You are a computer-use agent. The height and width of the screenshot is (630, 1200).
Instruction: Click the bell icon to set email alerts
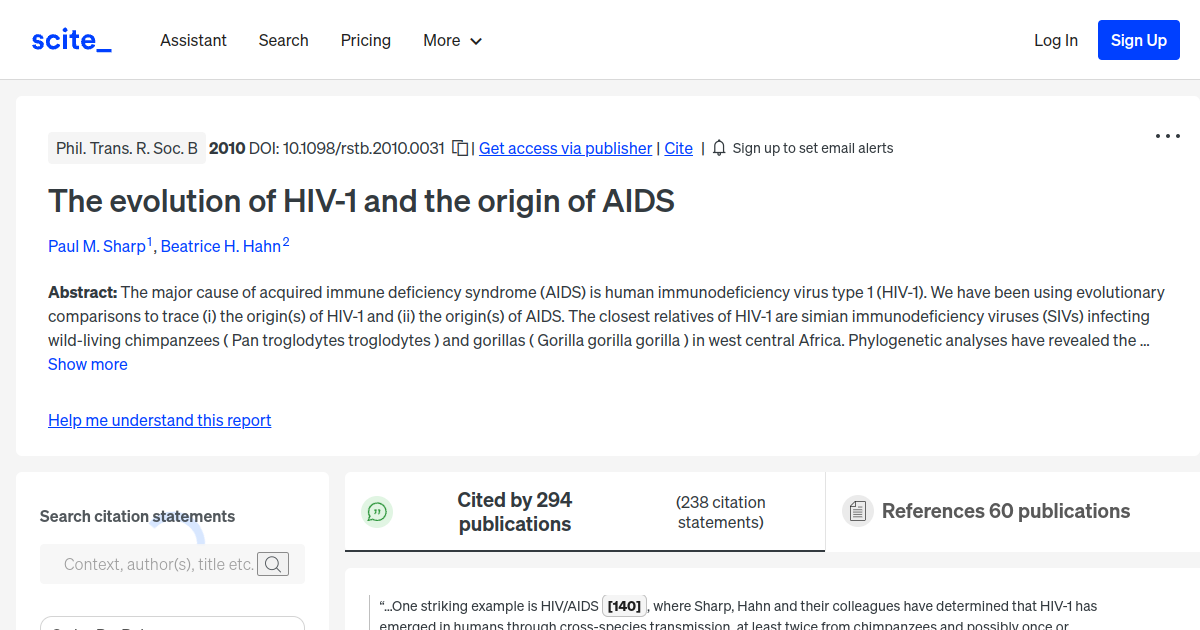click(x=718, y=147)
